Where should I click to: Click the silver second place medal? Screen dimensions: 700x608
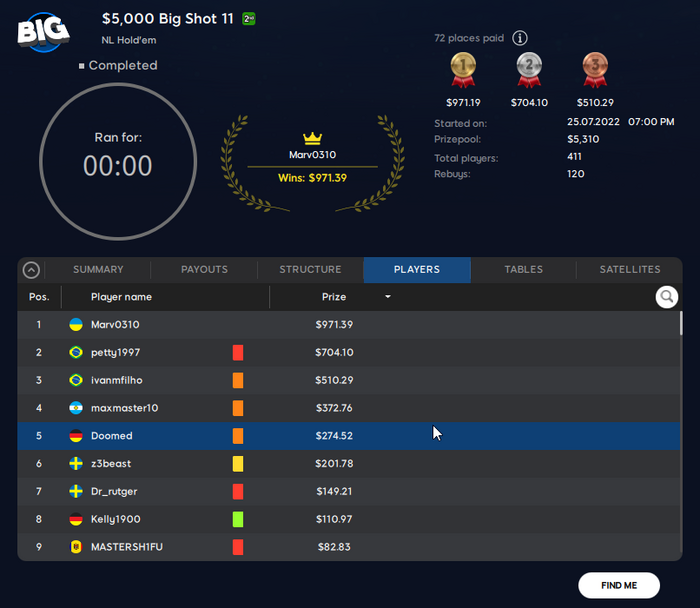pos(529,70)
